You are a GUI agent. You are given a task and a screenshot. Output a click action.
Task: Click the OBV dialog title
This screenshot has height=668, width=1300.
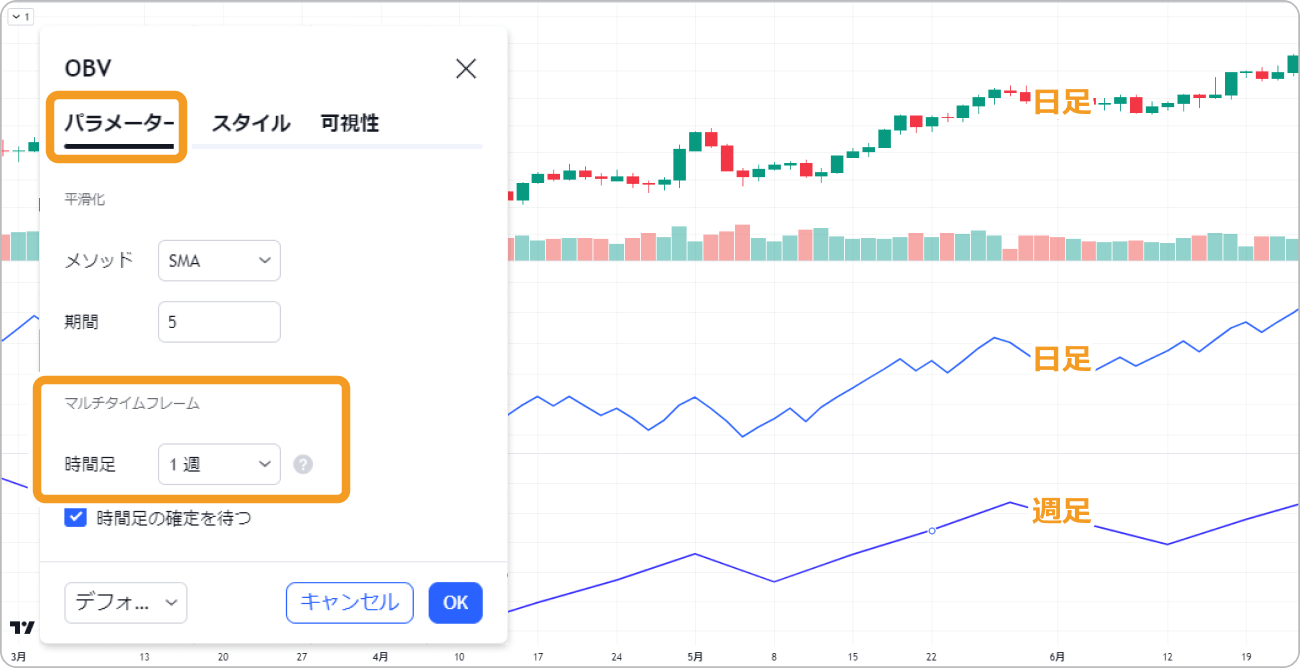click(88, 68)
